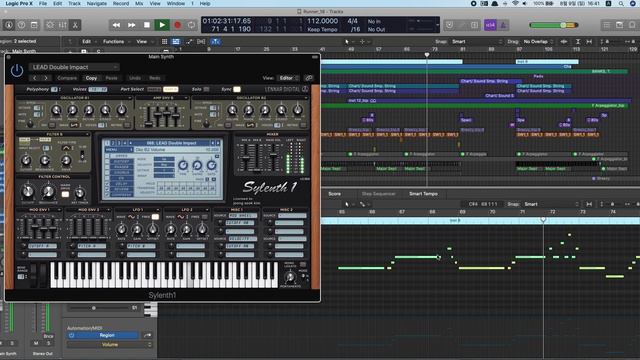Open macOS Spotlight search icon
This screenshot has height=360, width=640.
click(x=621, y=3)
